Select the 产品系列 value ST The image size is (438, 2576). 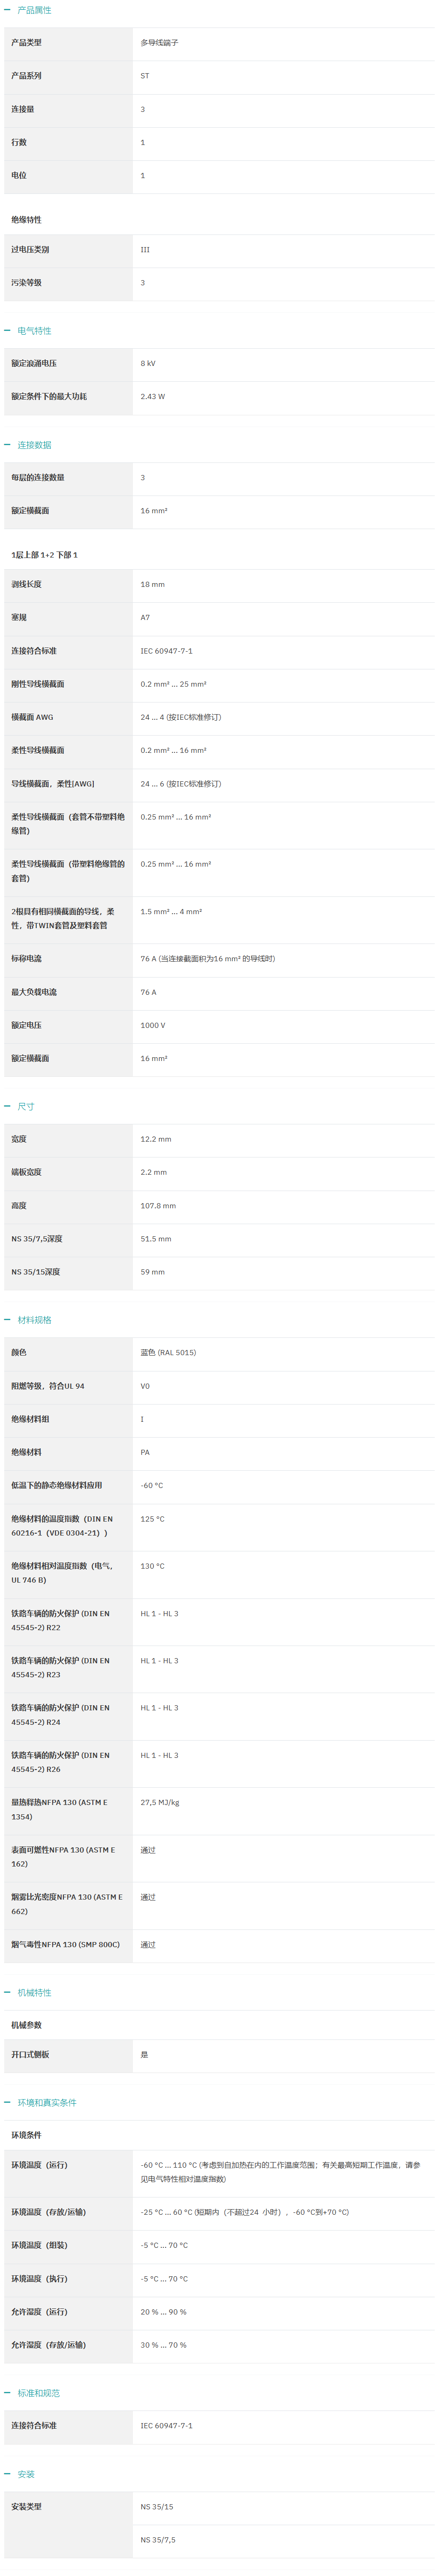pyautogui.click(x=145, y=76)
